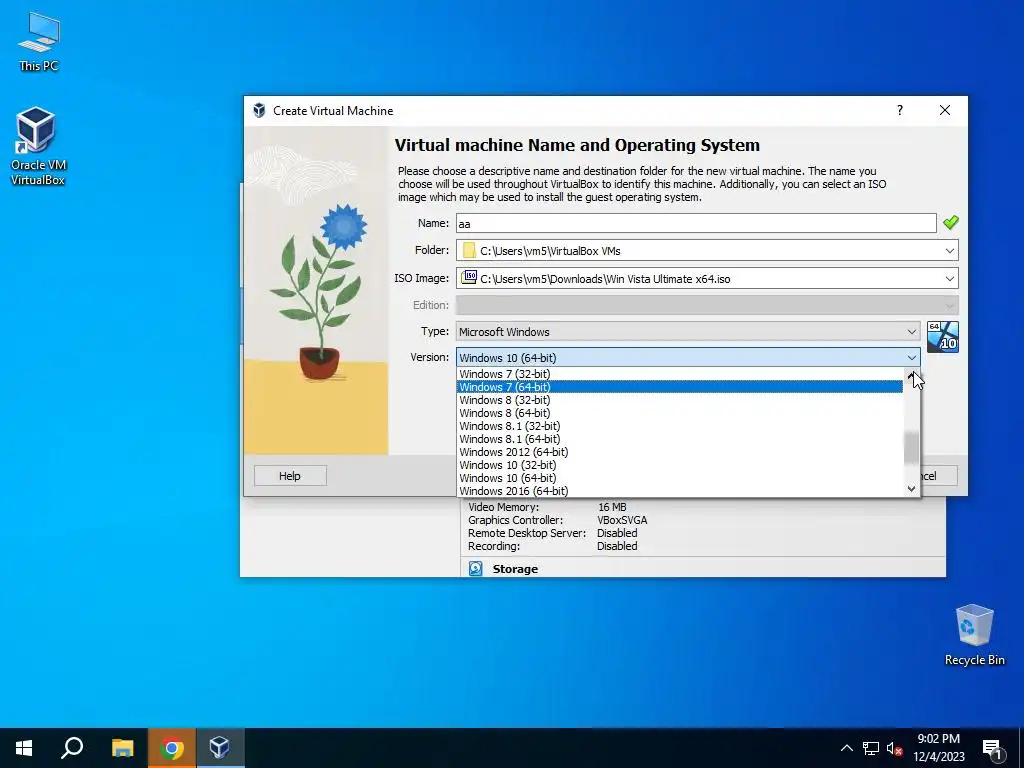Pick Windows 8.1 (32-bit) in the list
The height and width of the screenshot is (768, 1024).
pos(679,426)
